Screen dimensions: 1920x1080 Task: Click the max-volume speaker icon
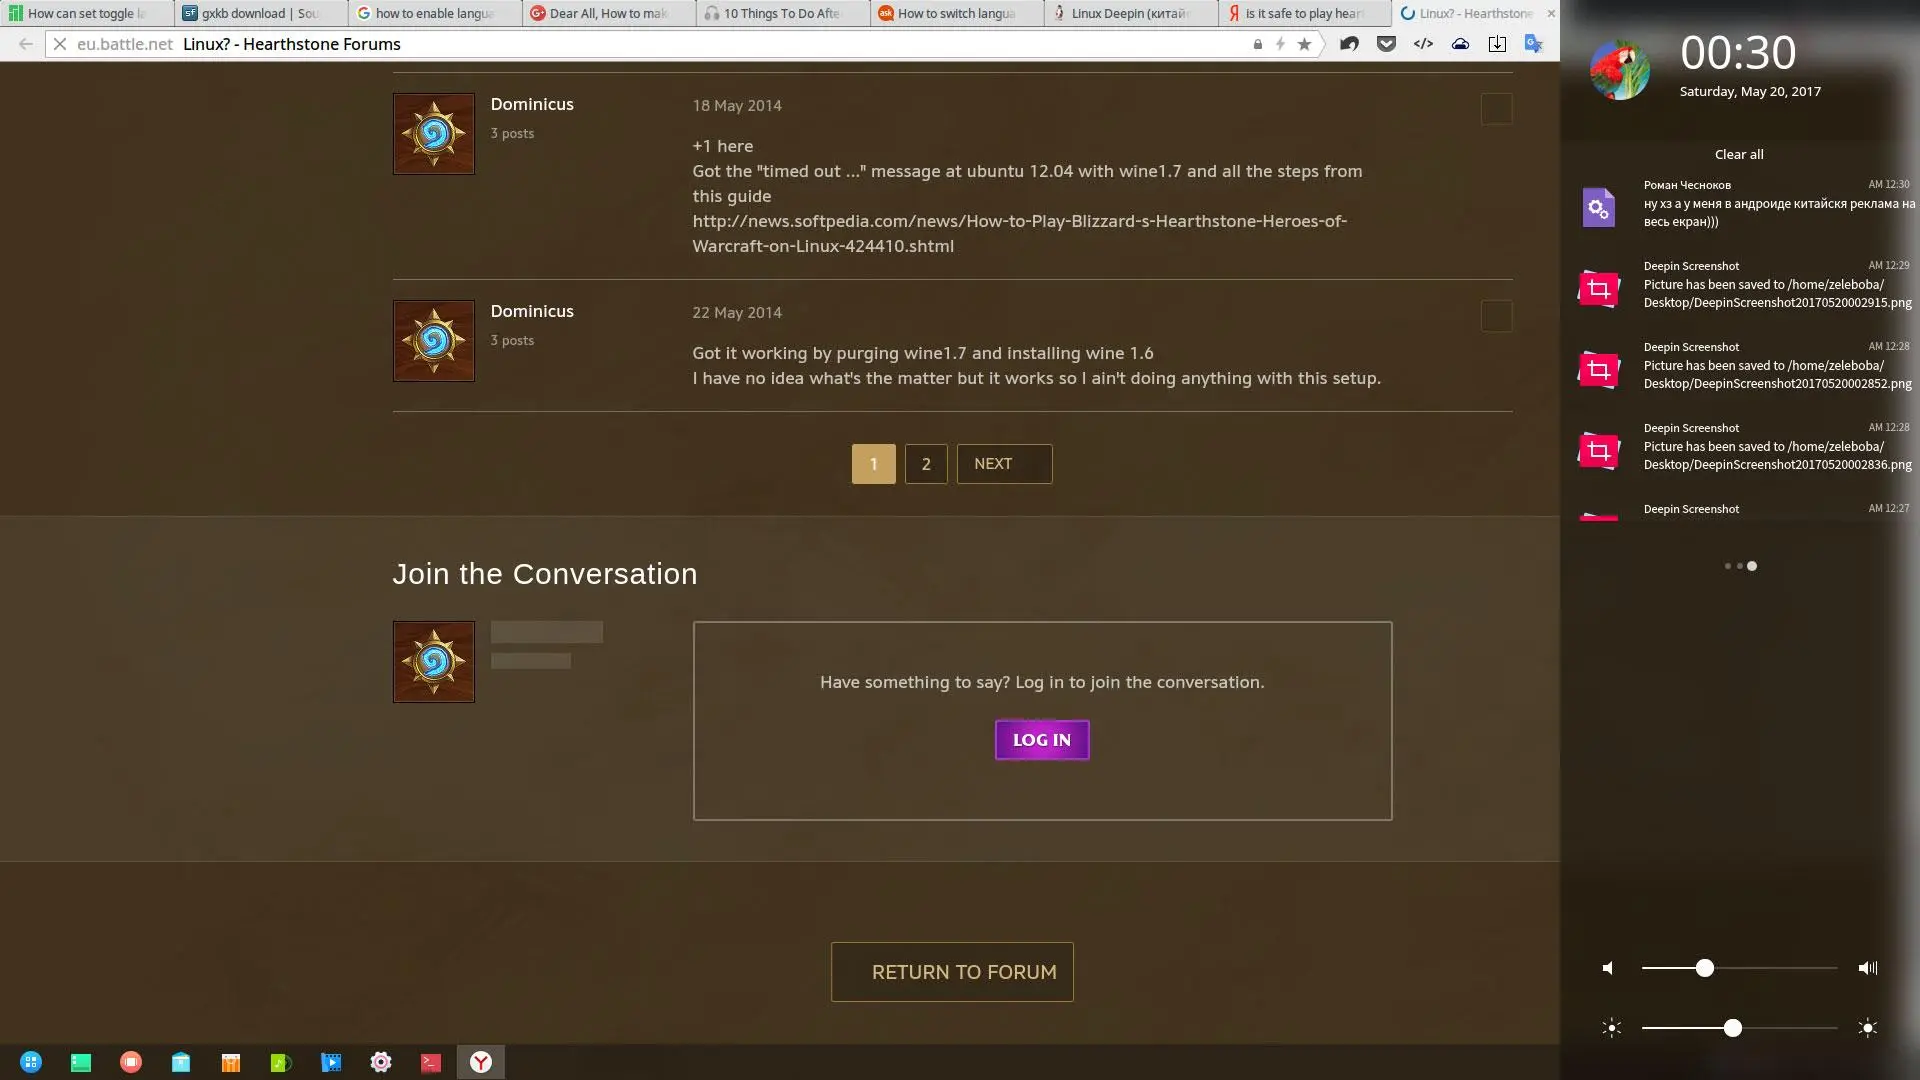click(1868, 968)
